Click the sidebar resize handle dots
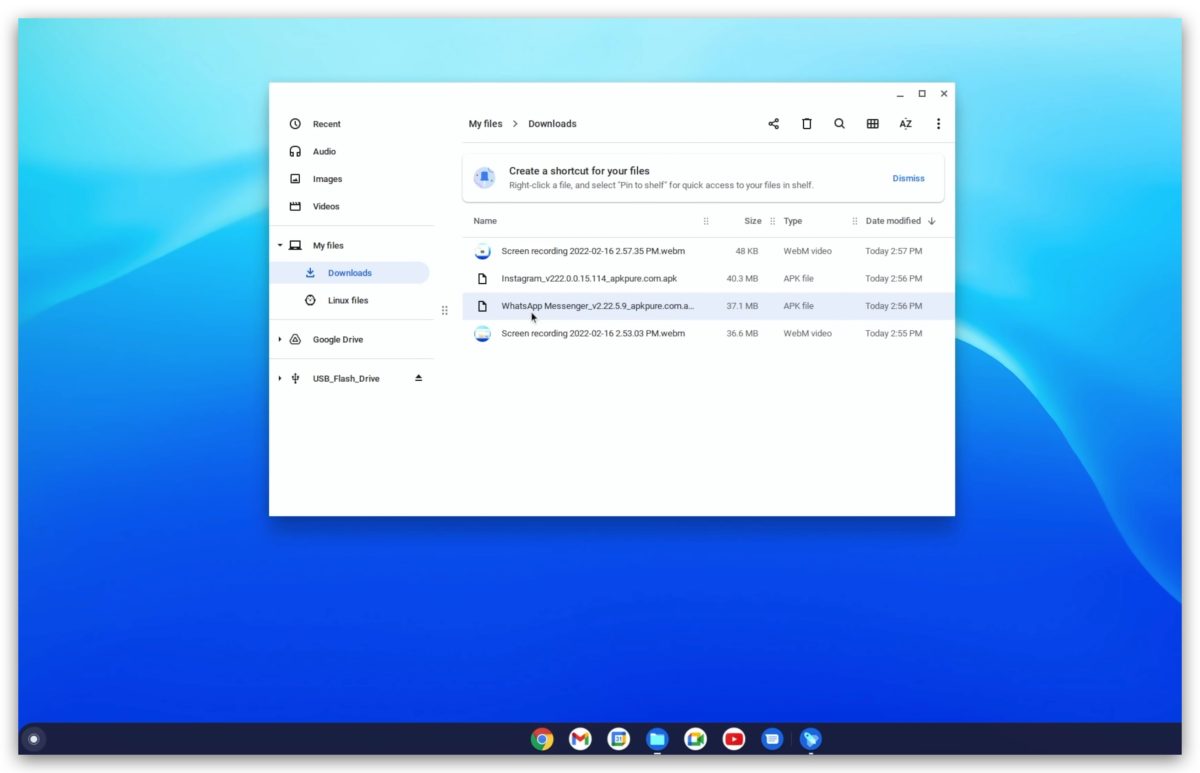The width and height of the screenshot is (1200, 773). click(x=444, y=311)
